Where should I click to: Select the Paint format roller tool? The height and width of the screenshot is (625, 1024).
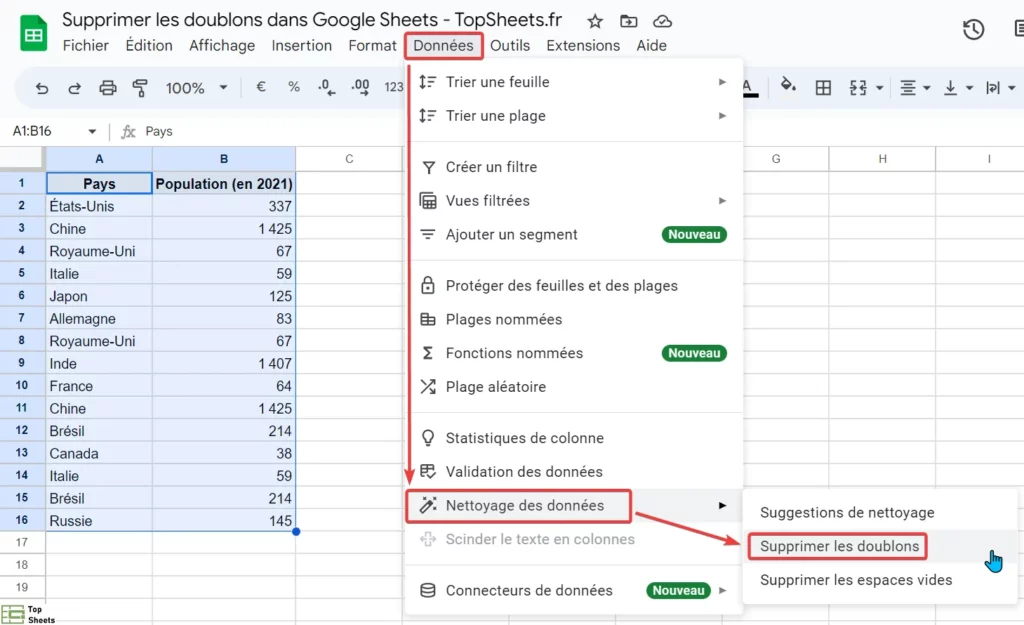pos(140,88)
